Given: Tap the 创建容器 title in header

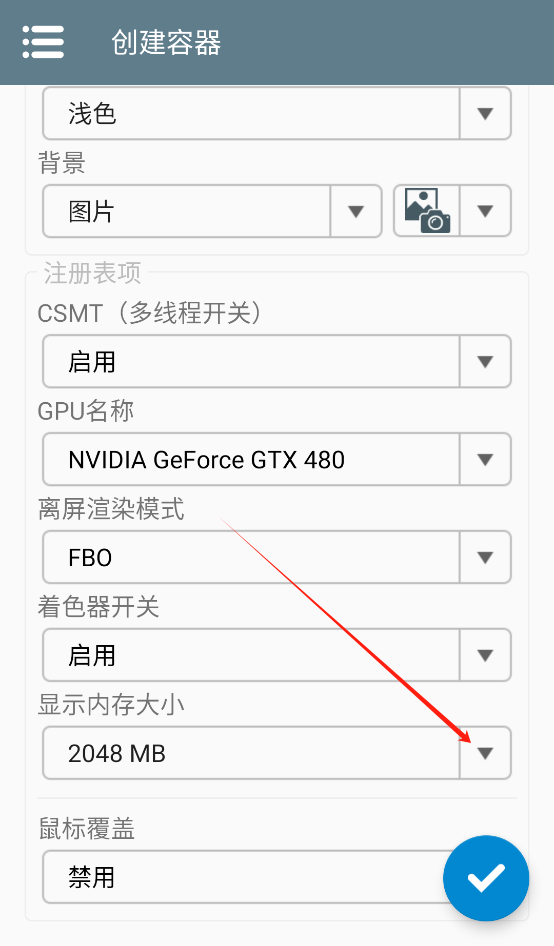Looking at the screenshot, I should pos(166,43).
